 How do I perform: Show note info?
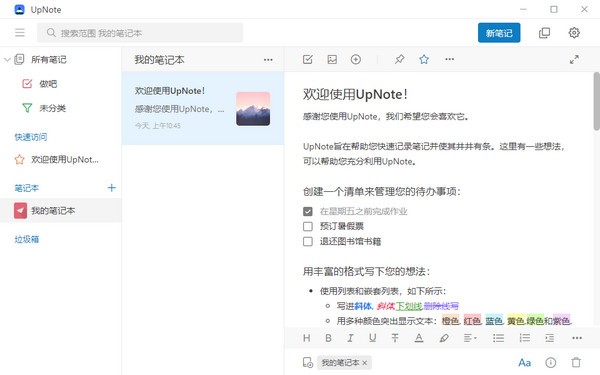point(550,362)
